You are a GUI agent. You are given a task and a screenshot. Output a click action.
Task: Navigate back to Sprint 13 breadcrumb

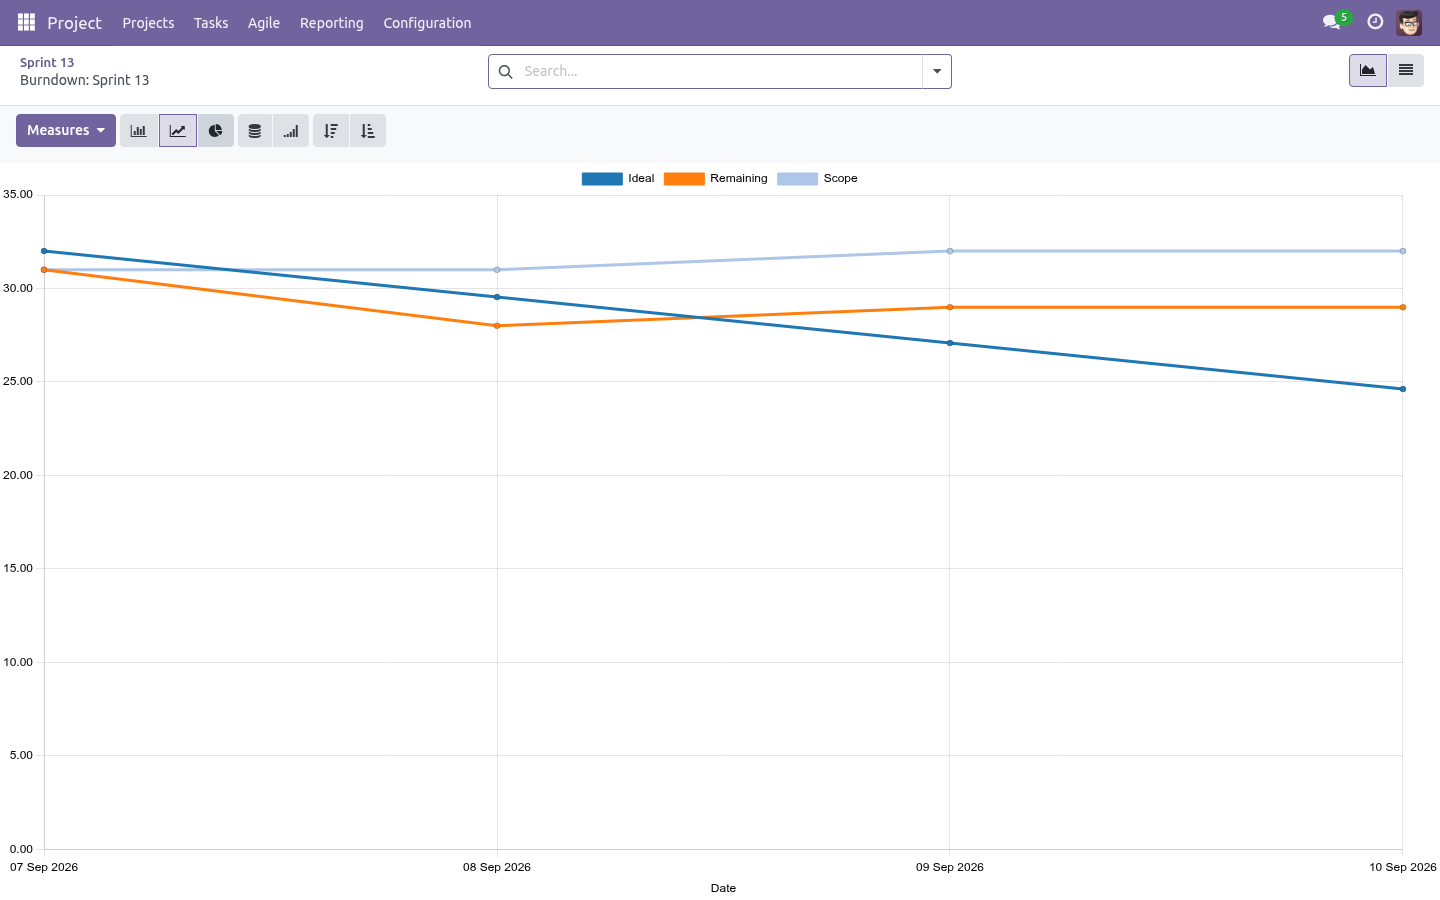pos(47,62)
